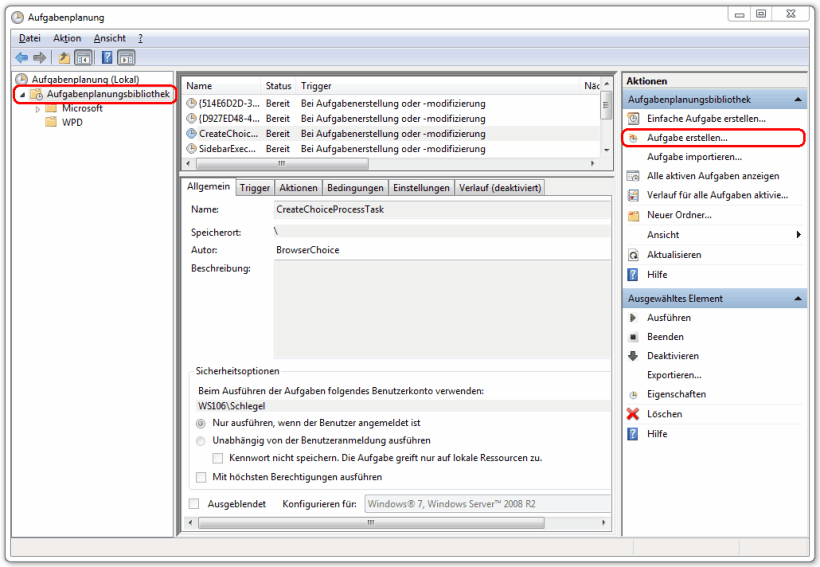
Task: Select the SidebarExec... task row
Action: pos(392,149)
